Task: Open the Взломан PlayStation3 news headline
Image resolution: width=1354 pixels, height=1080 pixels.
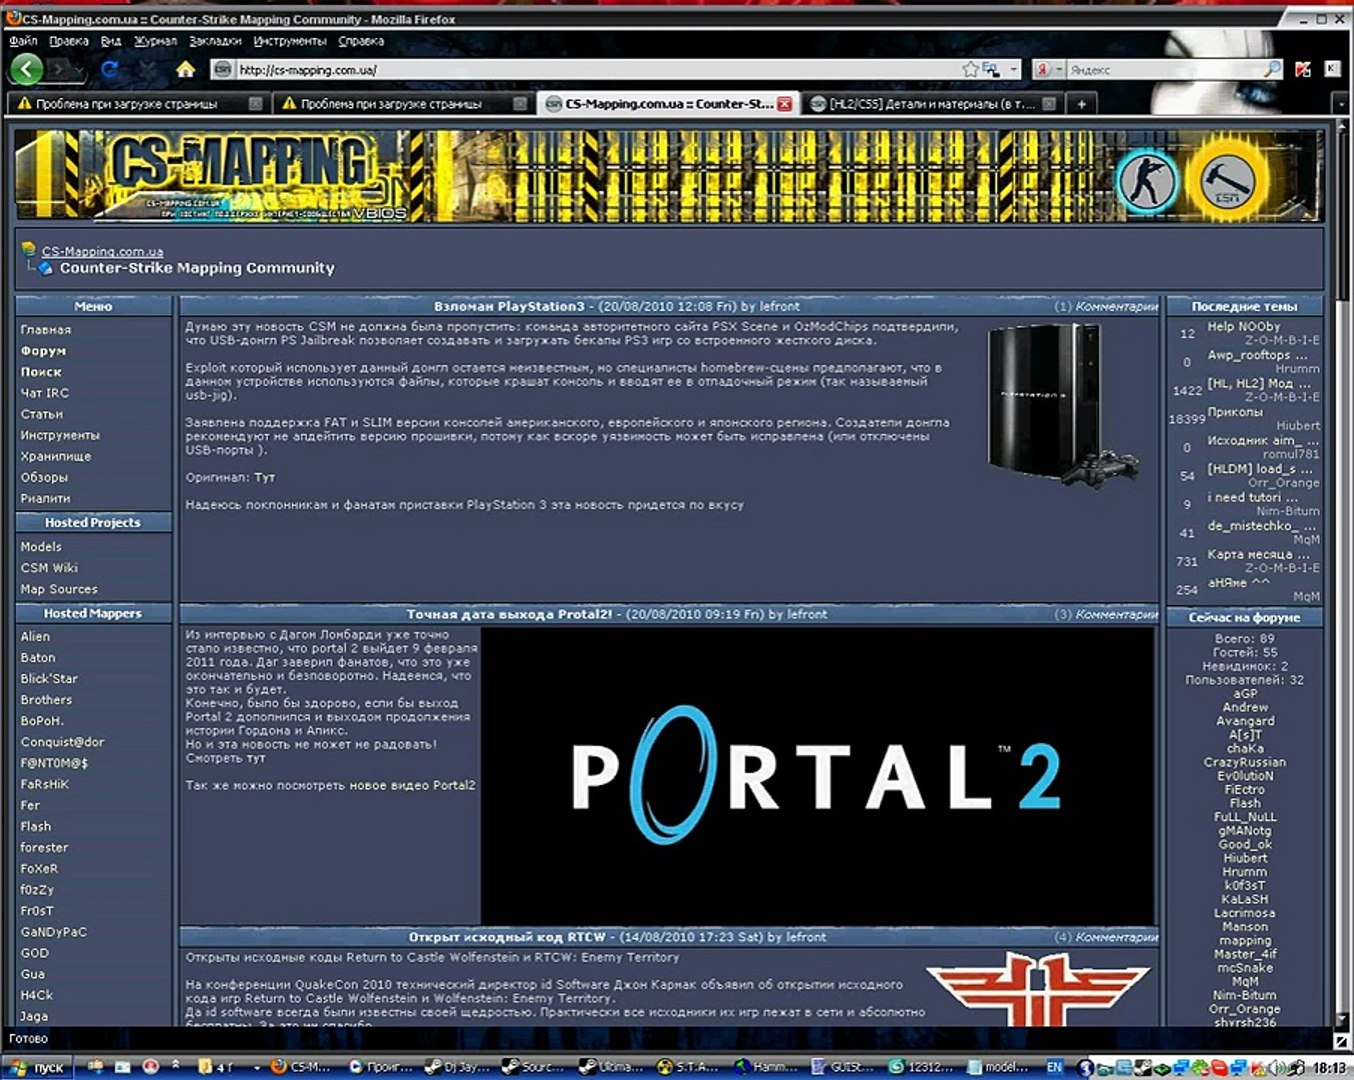Action: coord(509,306)
